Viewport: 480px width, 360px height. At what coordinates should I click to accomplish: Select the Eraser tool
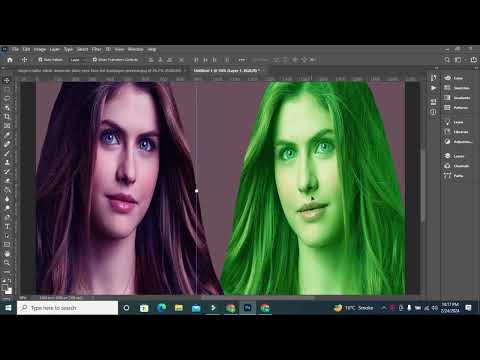pyautogui.click(x=7, y=180)
